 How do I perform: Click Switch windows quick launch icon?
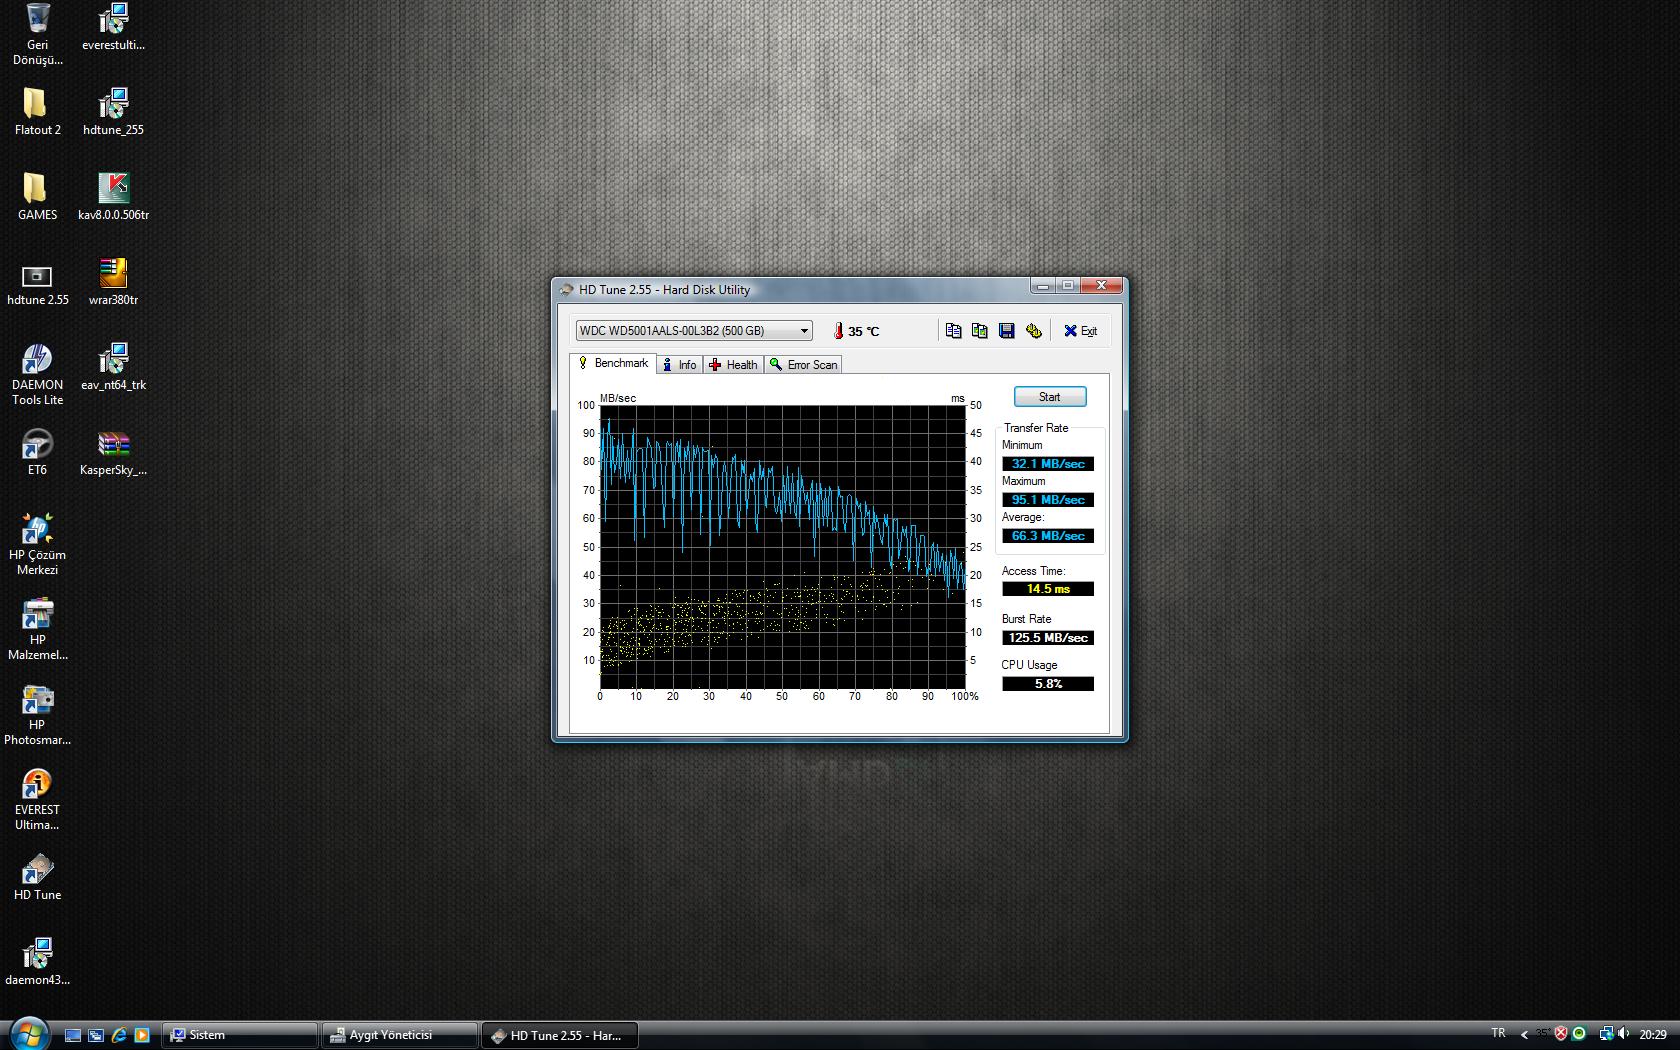coord(95,1035)
